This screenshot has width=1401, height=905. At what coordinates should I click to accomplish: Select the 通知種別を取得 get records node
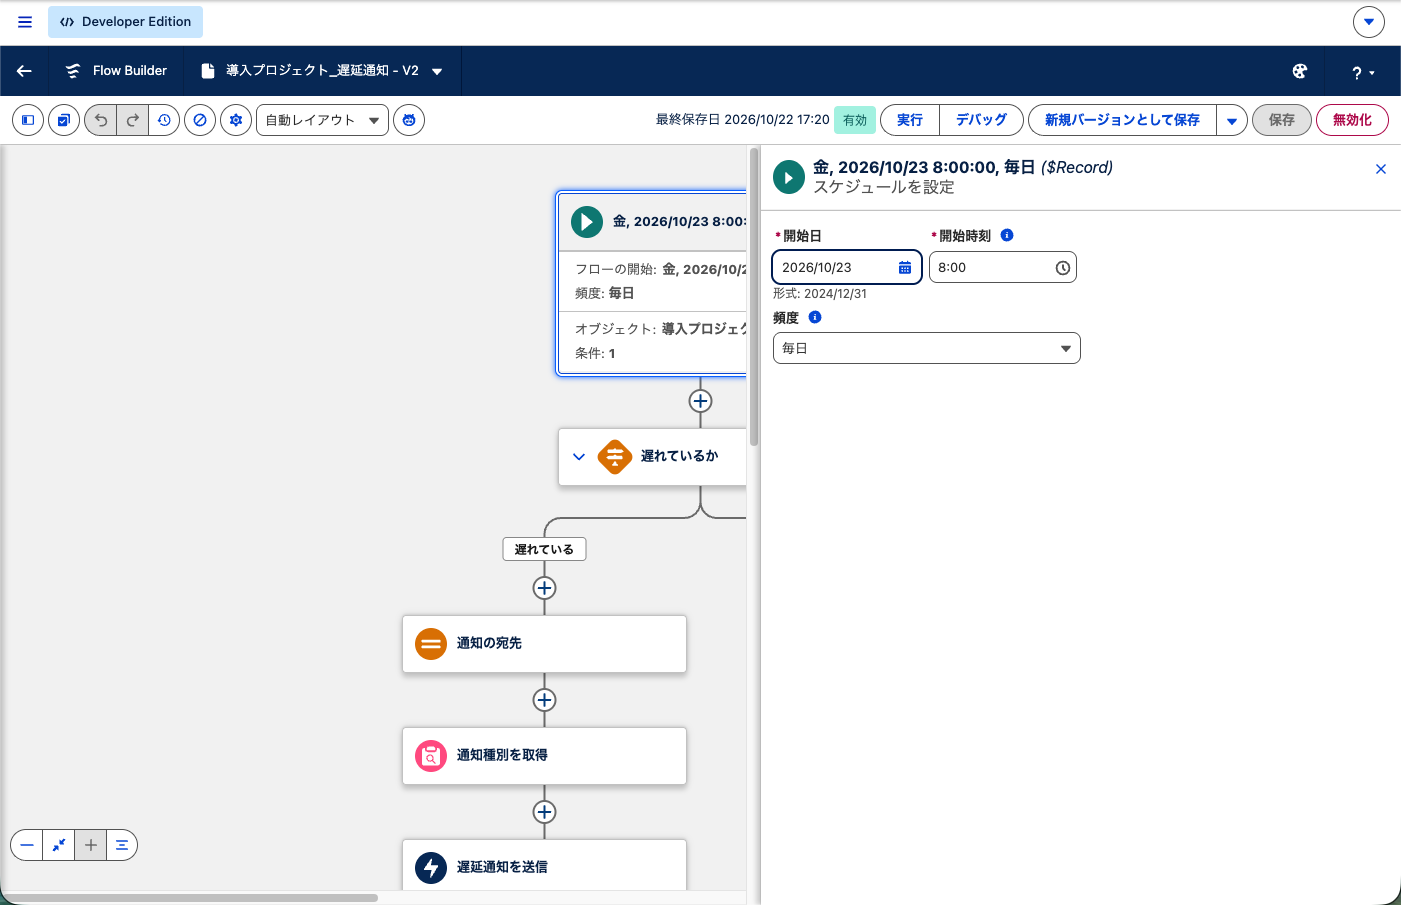point(544,756)
